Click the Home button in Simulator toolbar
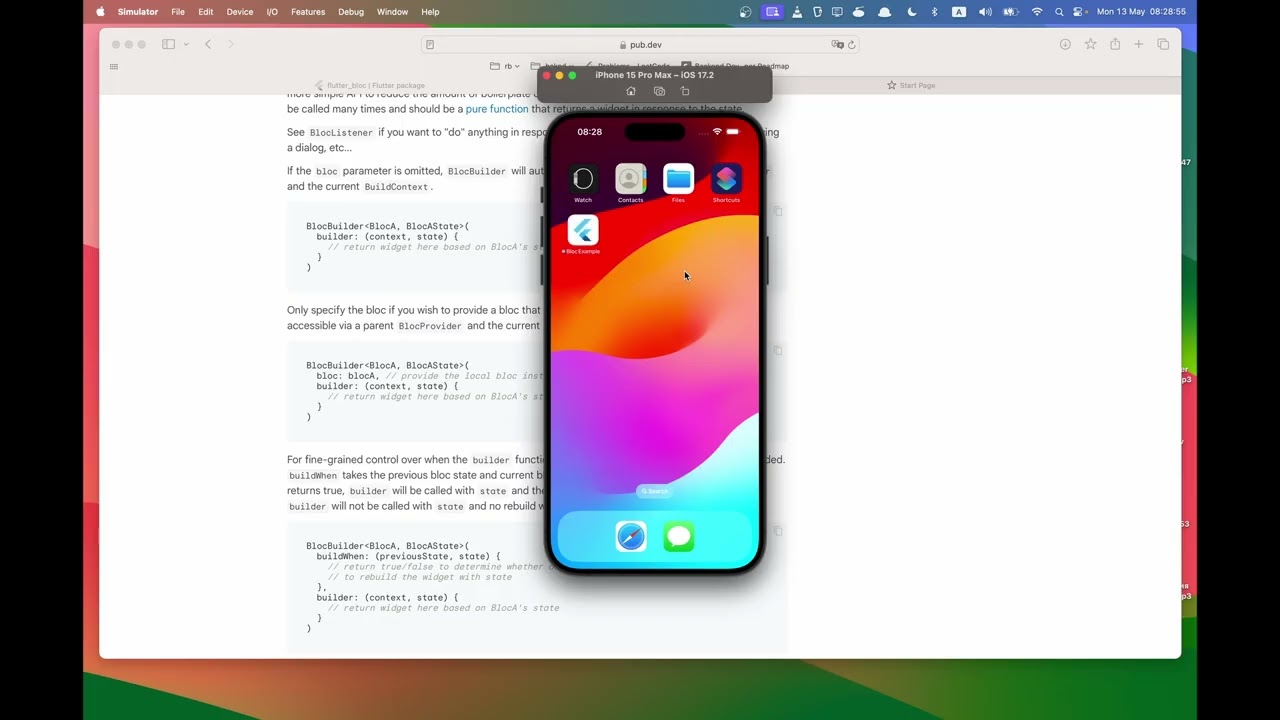 (x=631, y=91)
